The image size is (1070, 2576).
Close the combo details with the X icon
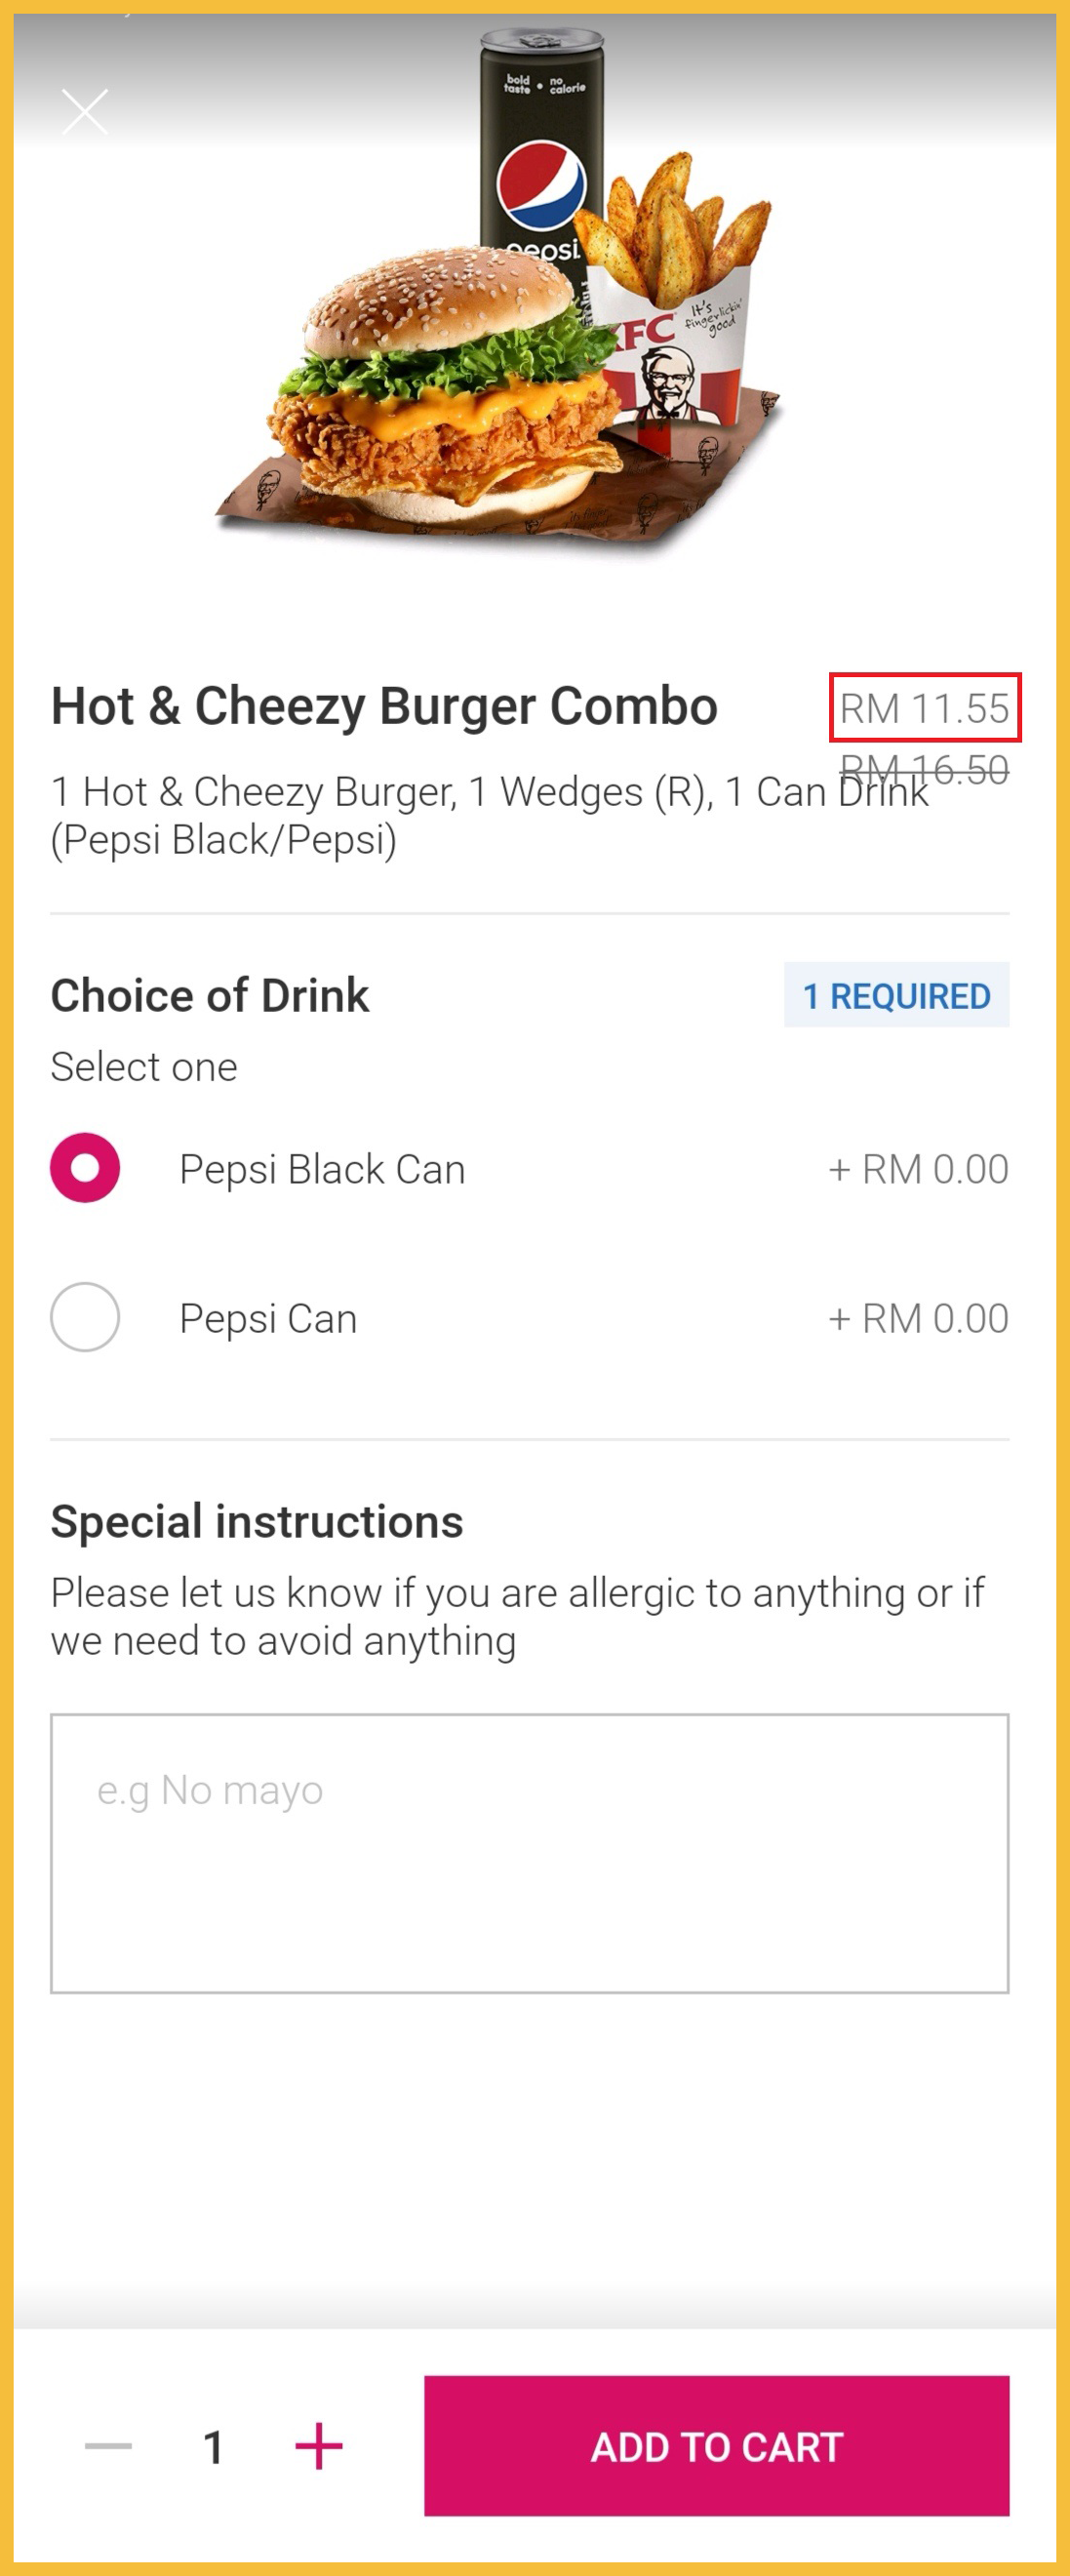85,111
